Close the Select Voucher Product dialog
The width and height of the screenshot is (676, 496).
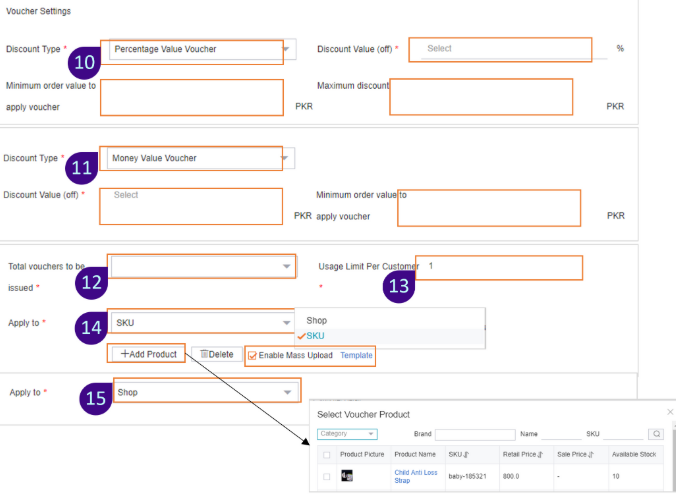pos(670,412)
